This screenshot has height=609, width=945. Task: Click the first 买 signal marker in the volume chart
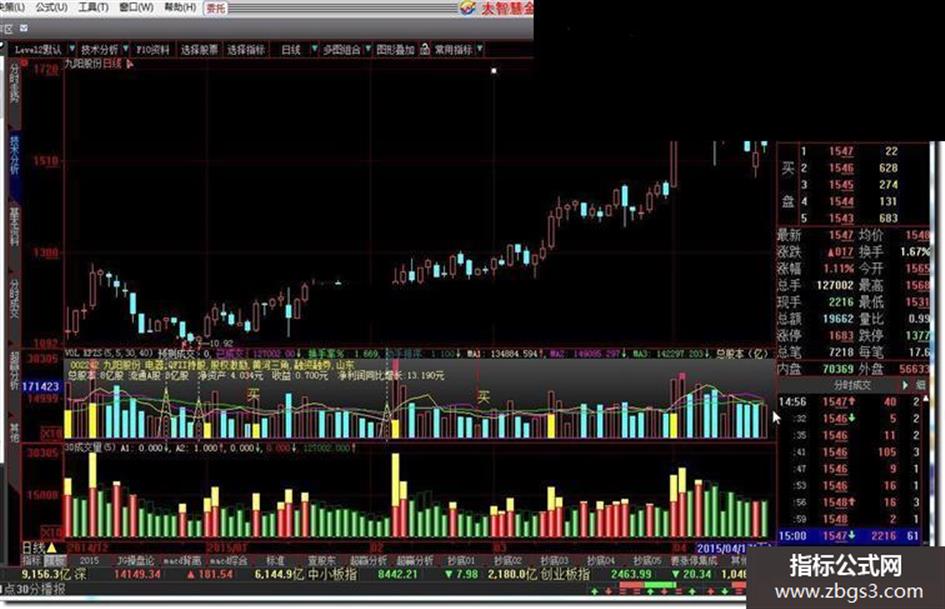254,396
